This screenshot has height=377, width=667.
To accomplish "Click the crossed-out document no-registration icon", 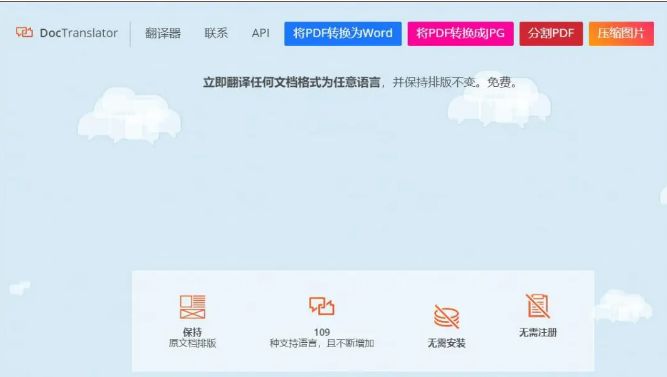I will click(538, 306).
